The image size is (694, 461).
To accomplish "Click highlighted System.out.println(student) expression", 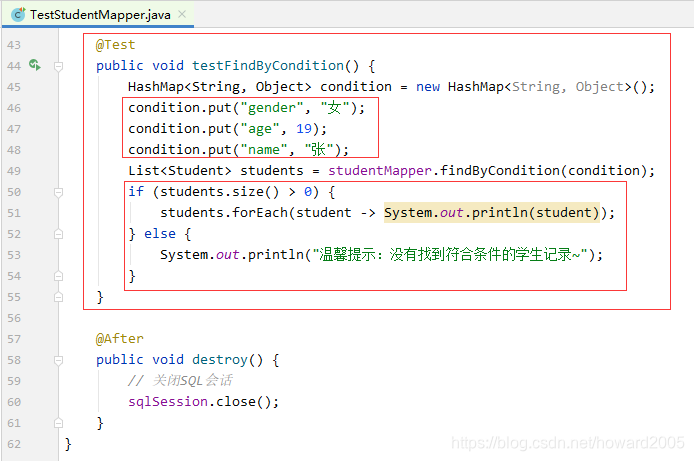I will [492, 212].
